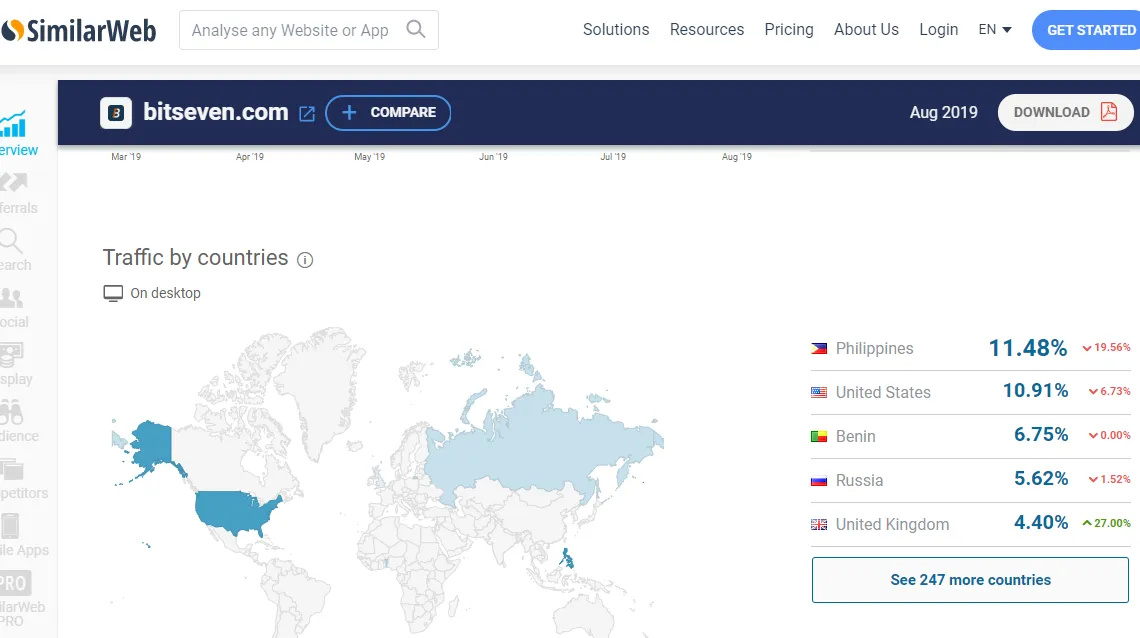
Task: Open bitseven.com external link icon
Action: [308, 114]
